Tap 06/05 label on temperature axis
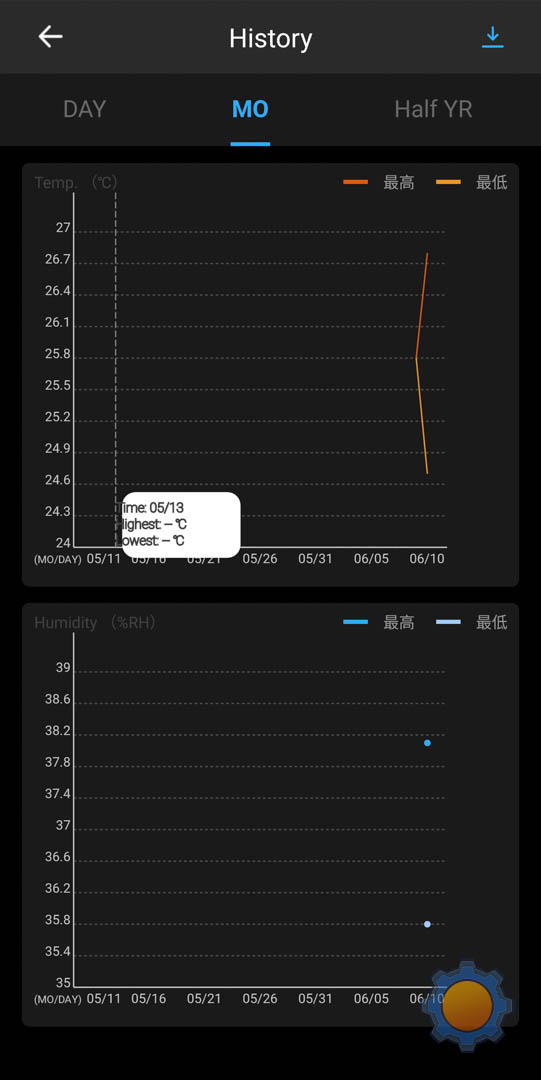The height and width of the screenshot is (1080, 541). (x=371, y=558)
